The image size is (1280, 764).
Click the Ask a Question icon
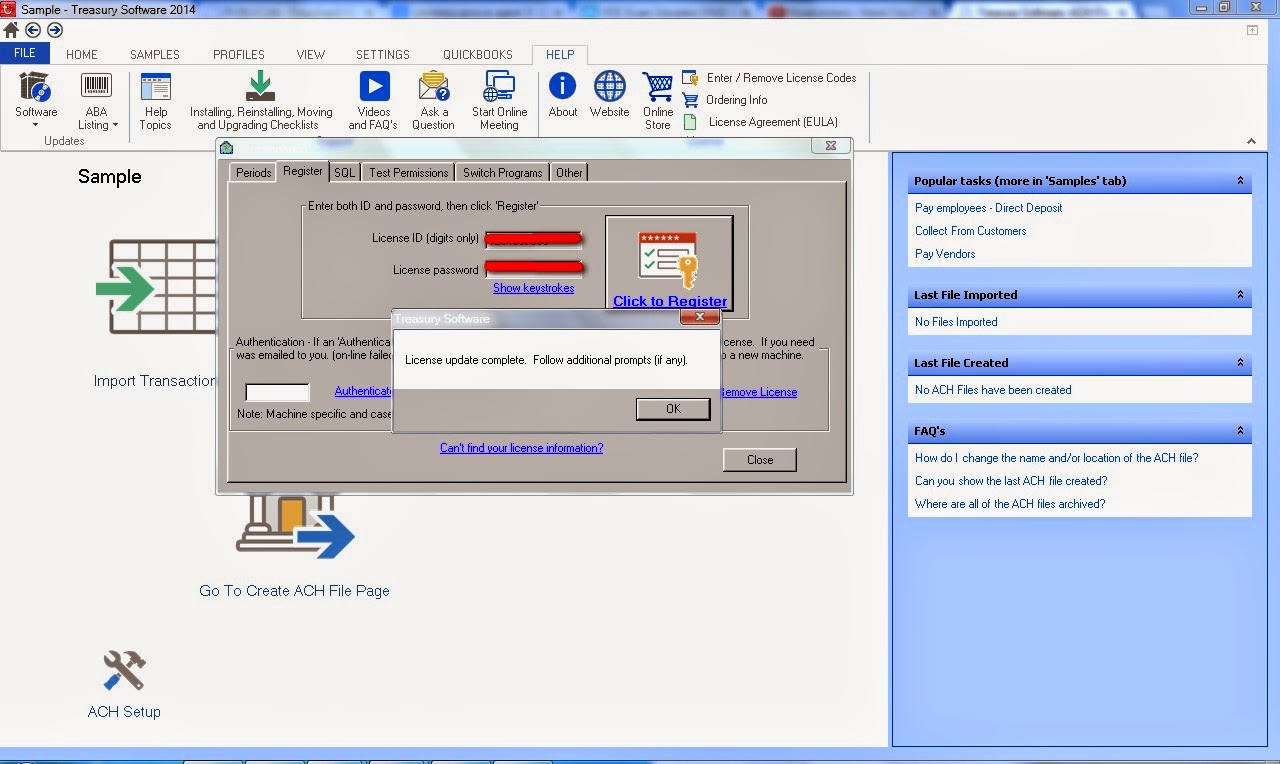(433, 87)
